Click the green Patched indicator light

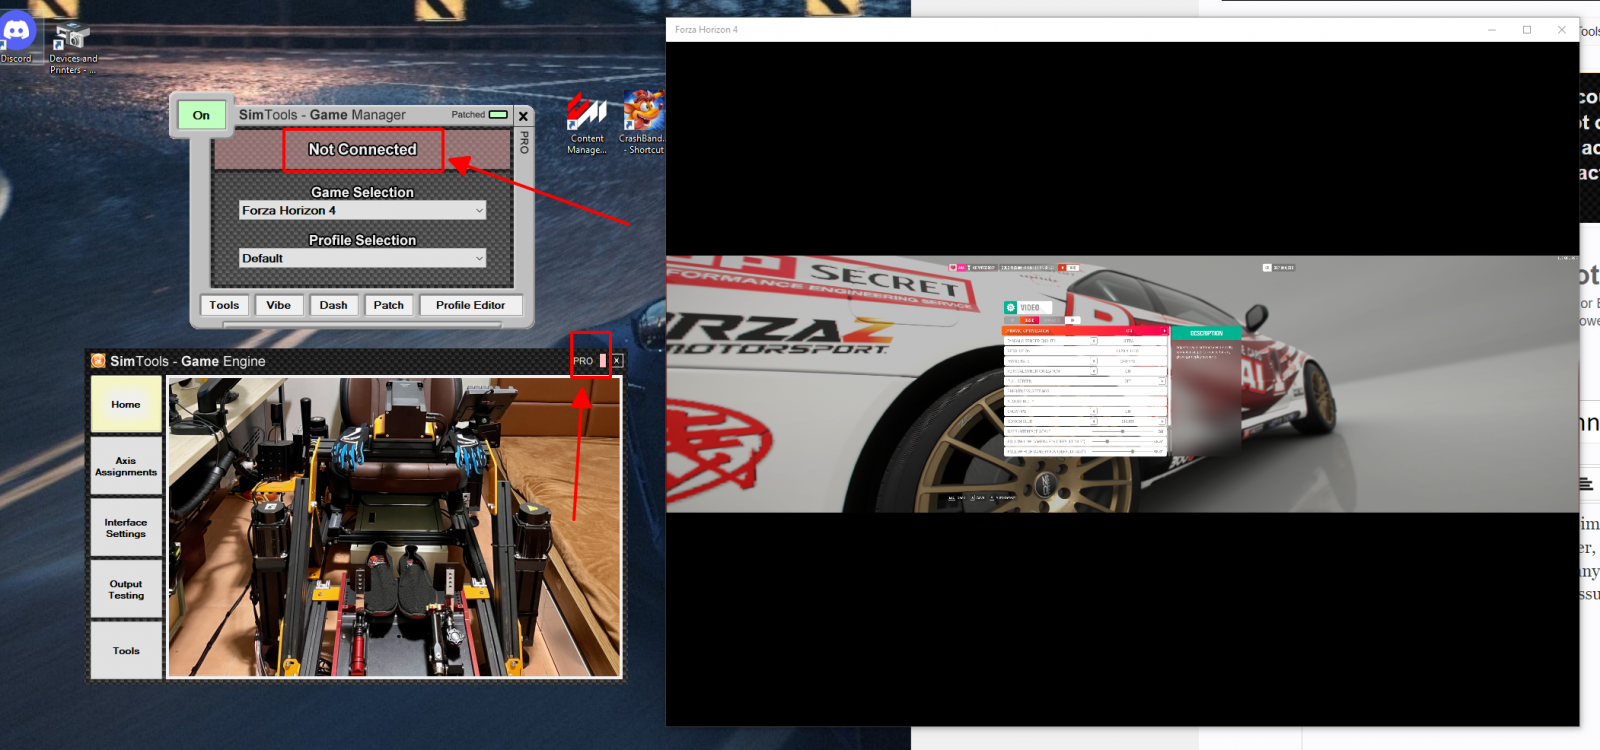pos(498,115)
